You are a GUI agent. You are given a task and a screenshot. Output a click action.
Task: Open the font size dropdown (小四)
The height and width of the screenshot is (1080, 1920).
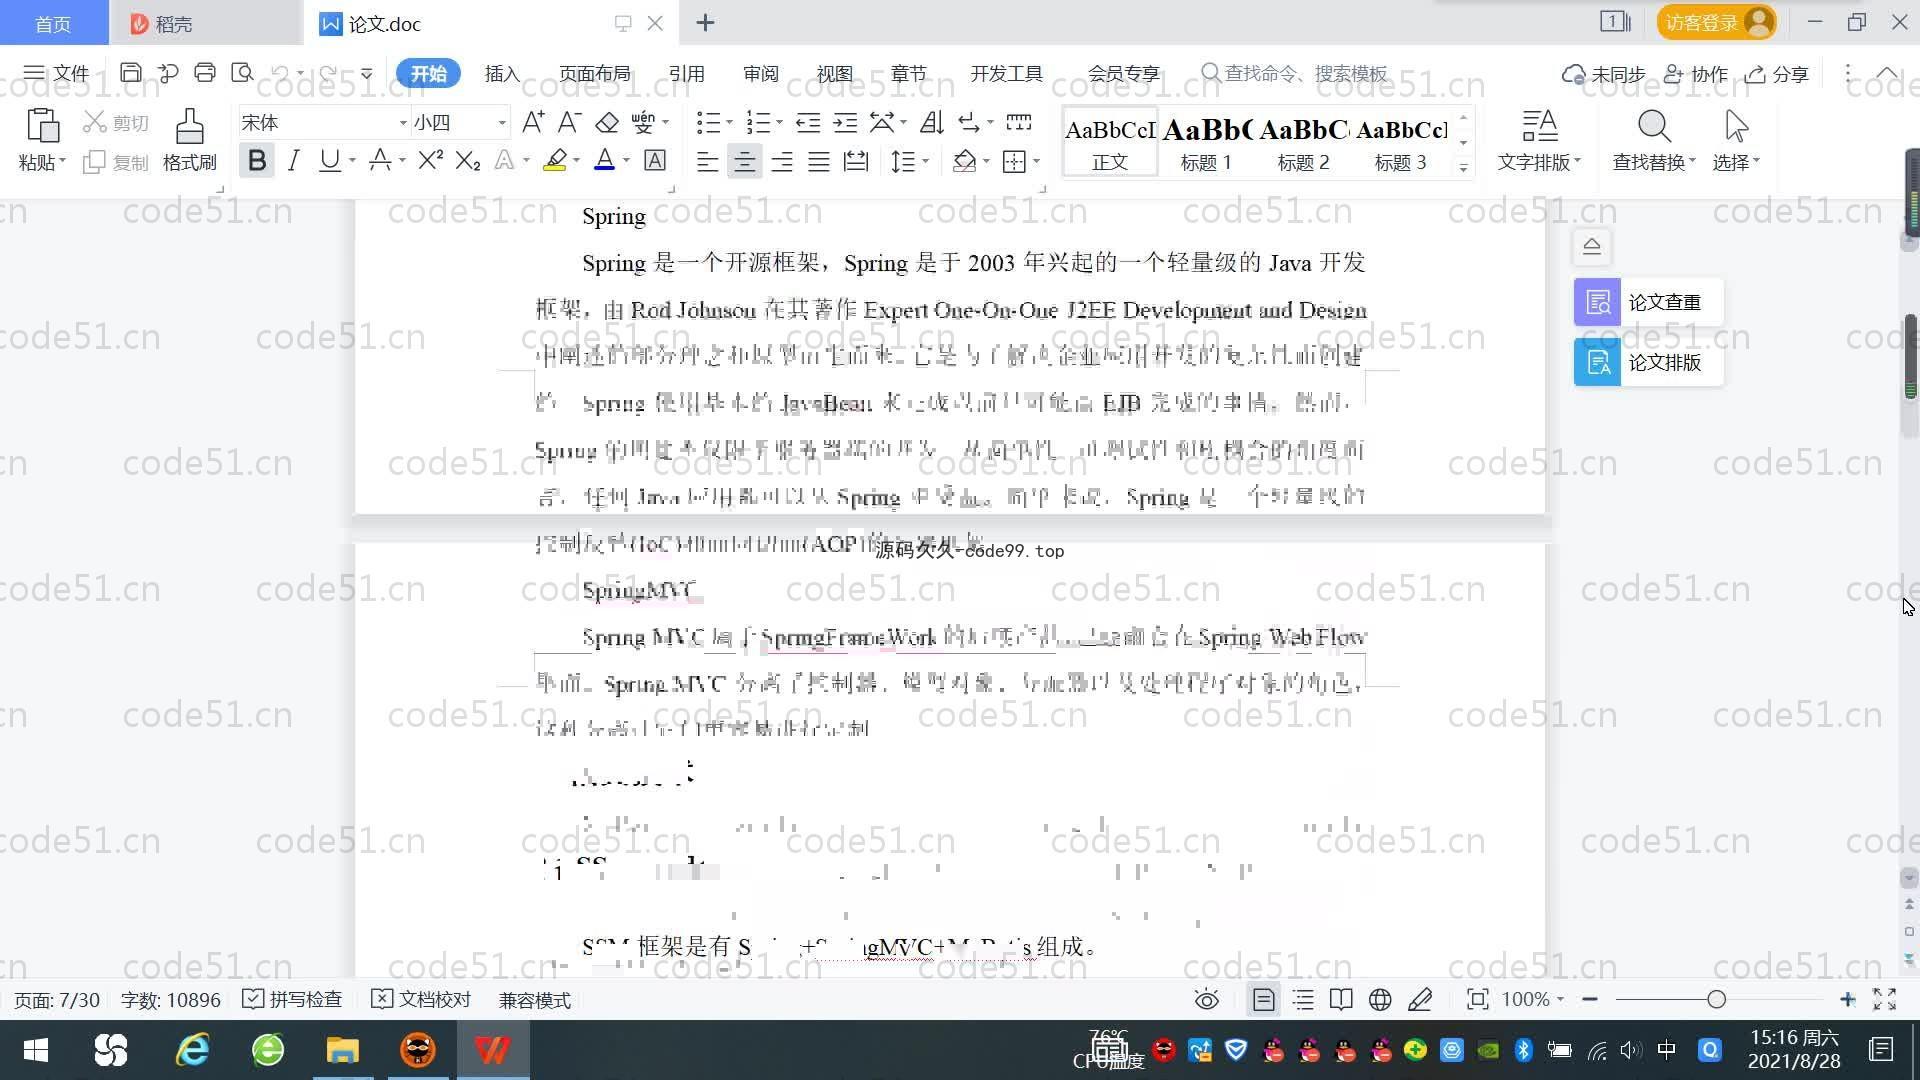click(x=502, y=123)
